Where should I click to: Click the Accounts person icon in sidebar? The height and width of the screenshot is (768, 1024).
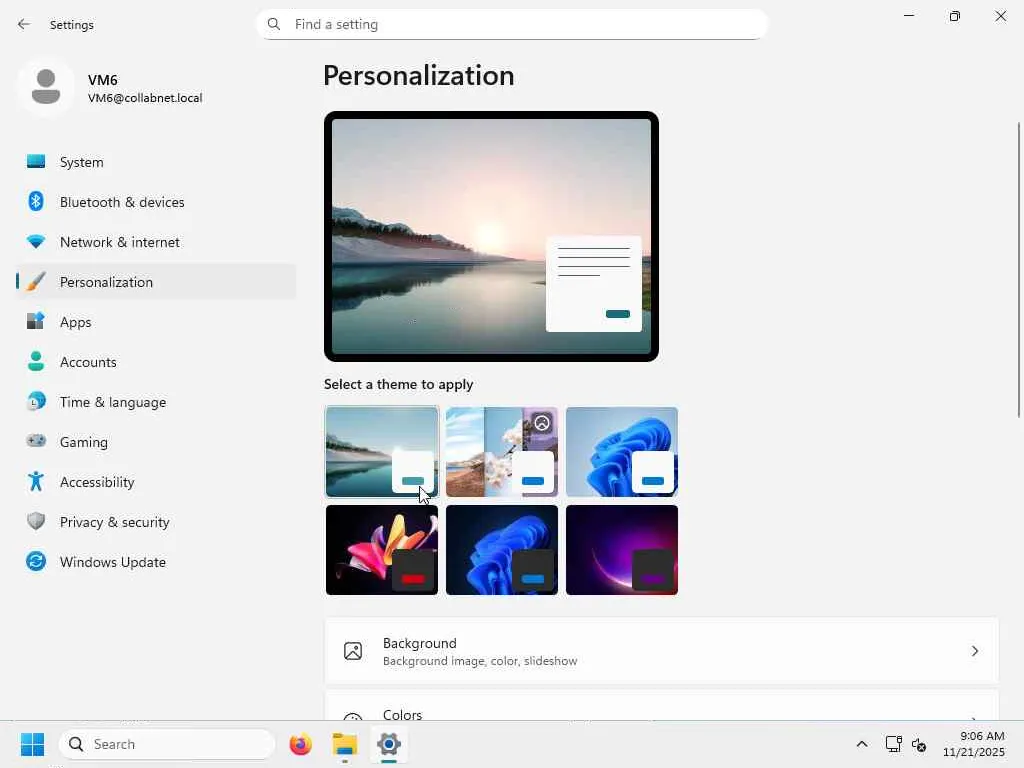(36, 361)
